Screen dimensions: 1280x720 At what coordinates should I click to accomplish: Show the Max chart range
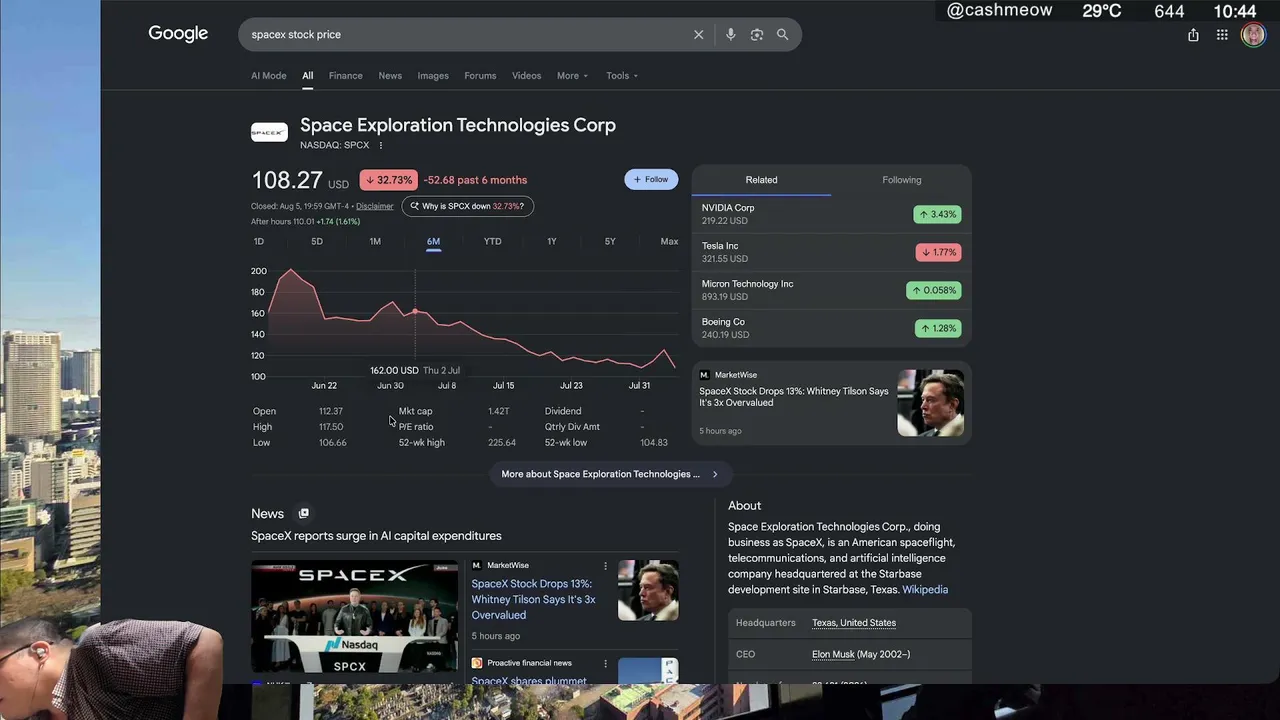(669, 242)
